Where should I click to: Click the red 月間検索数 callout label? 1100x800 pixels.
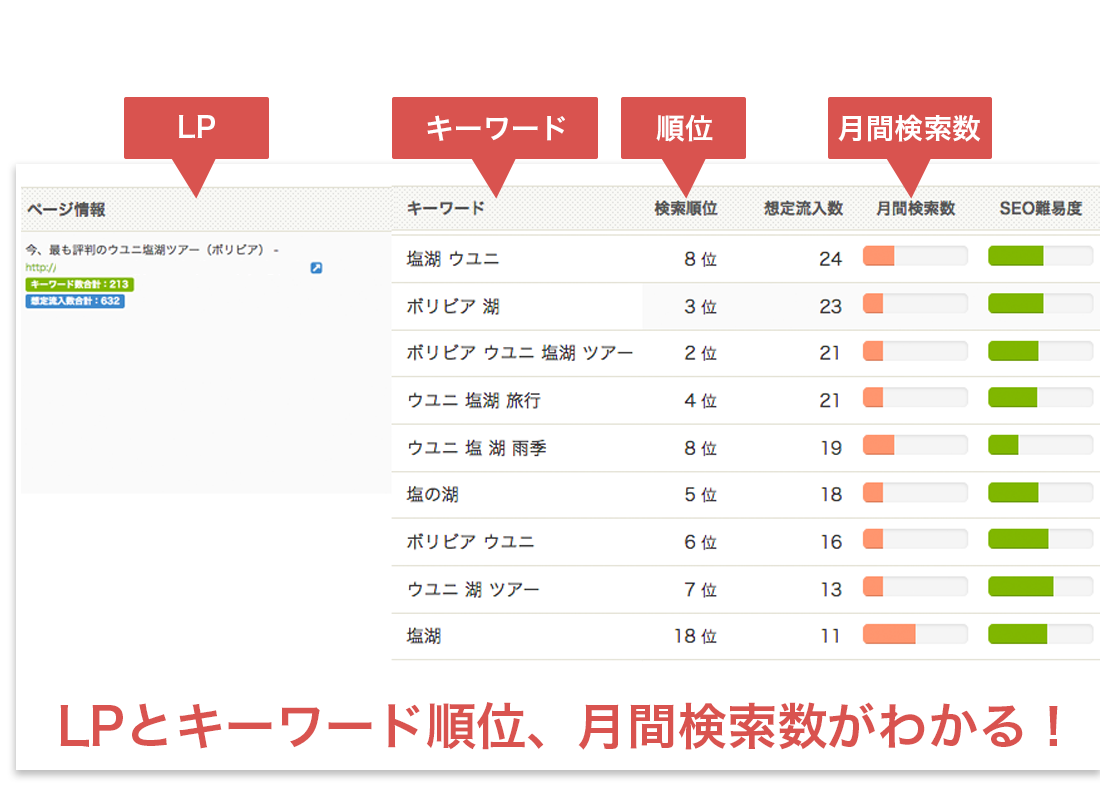click(910, 127)
